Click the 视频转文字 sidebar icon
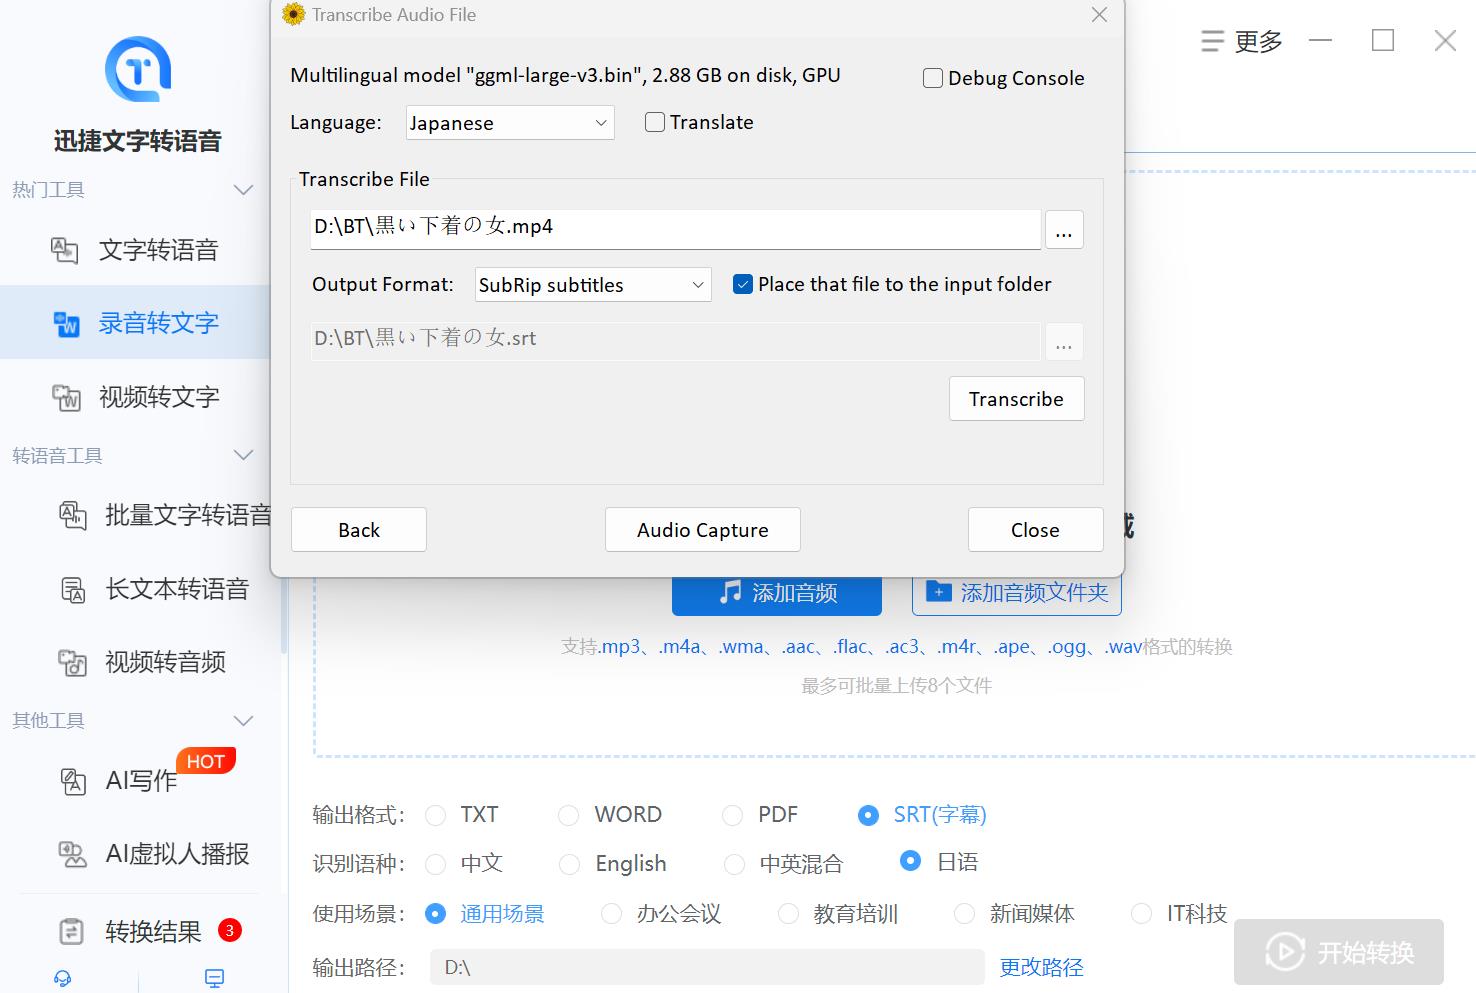The image size is (1476, 993). (66, 397)
